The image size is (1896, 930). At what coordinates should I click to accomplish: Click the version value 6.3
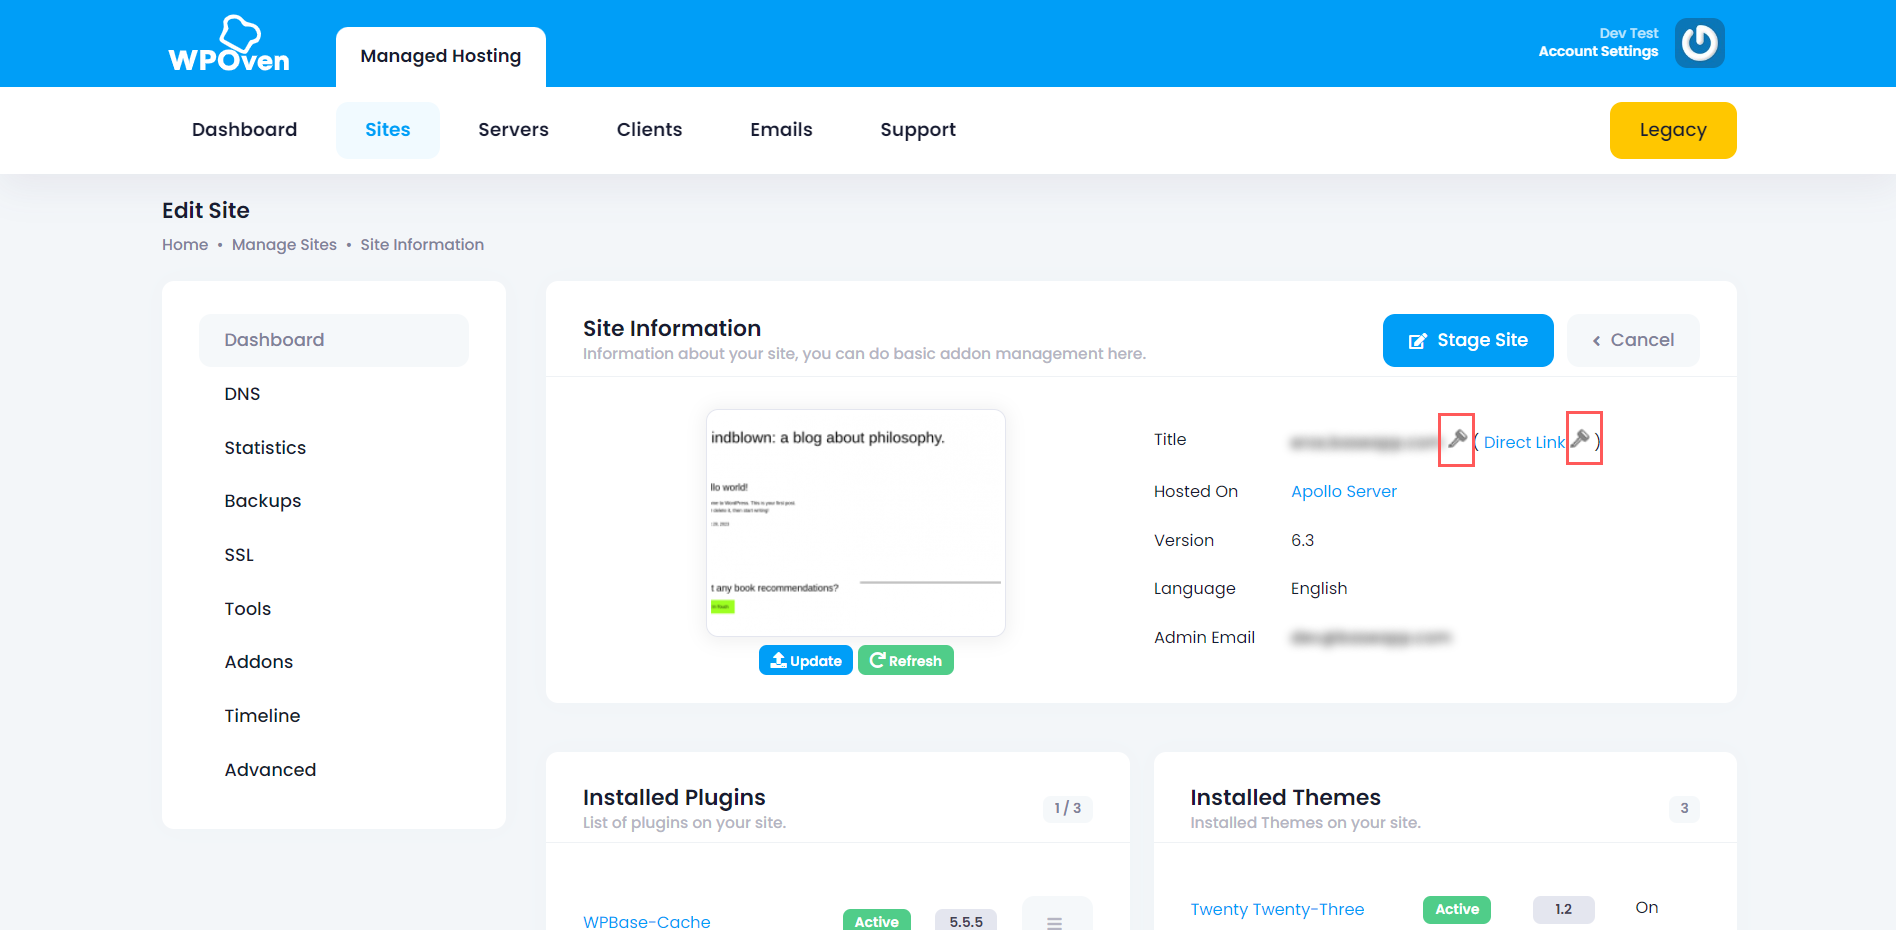(1302, 540)
